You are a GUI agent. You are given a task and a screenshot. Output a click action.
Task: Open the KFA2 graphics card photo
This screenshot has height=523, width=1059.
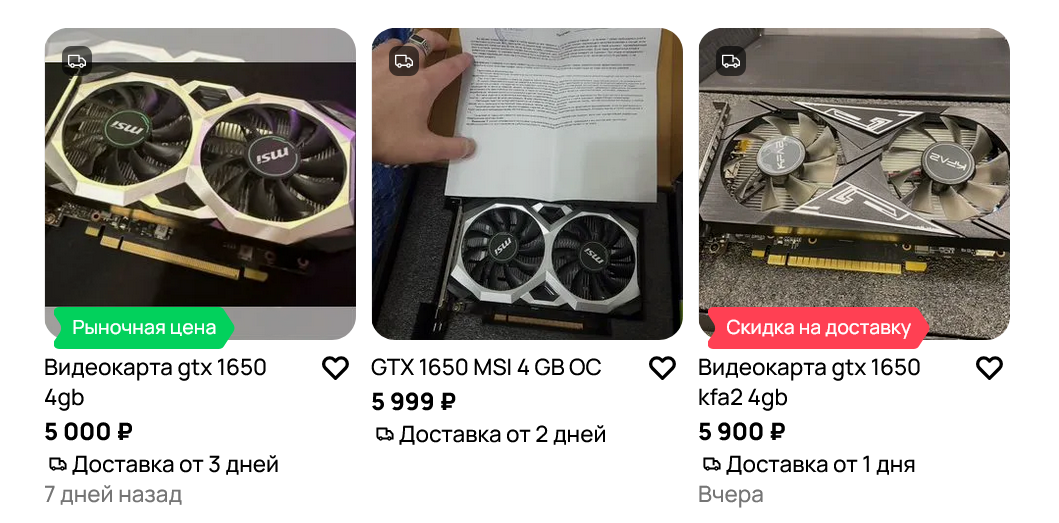[854, 184]
